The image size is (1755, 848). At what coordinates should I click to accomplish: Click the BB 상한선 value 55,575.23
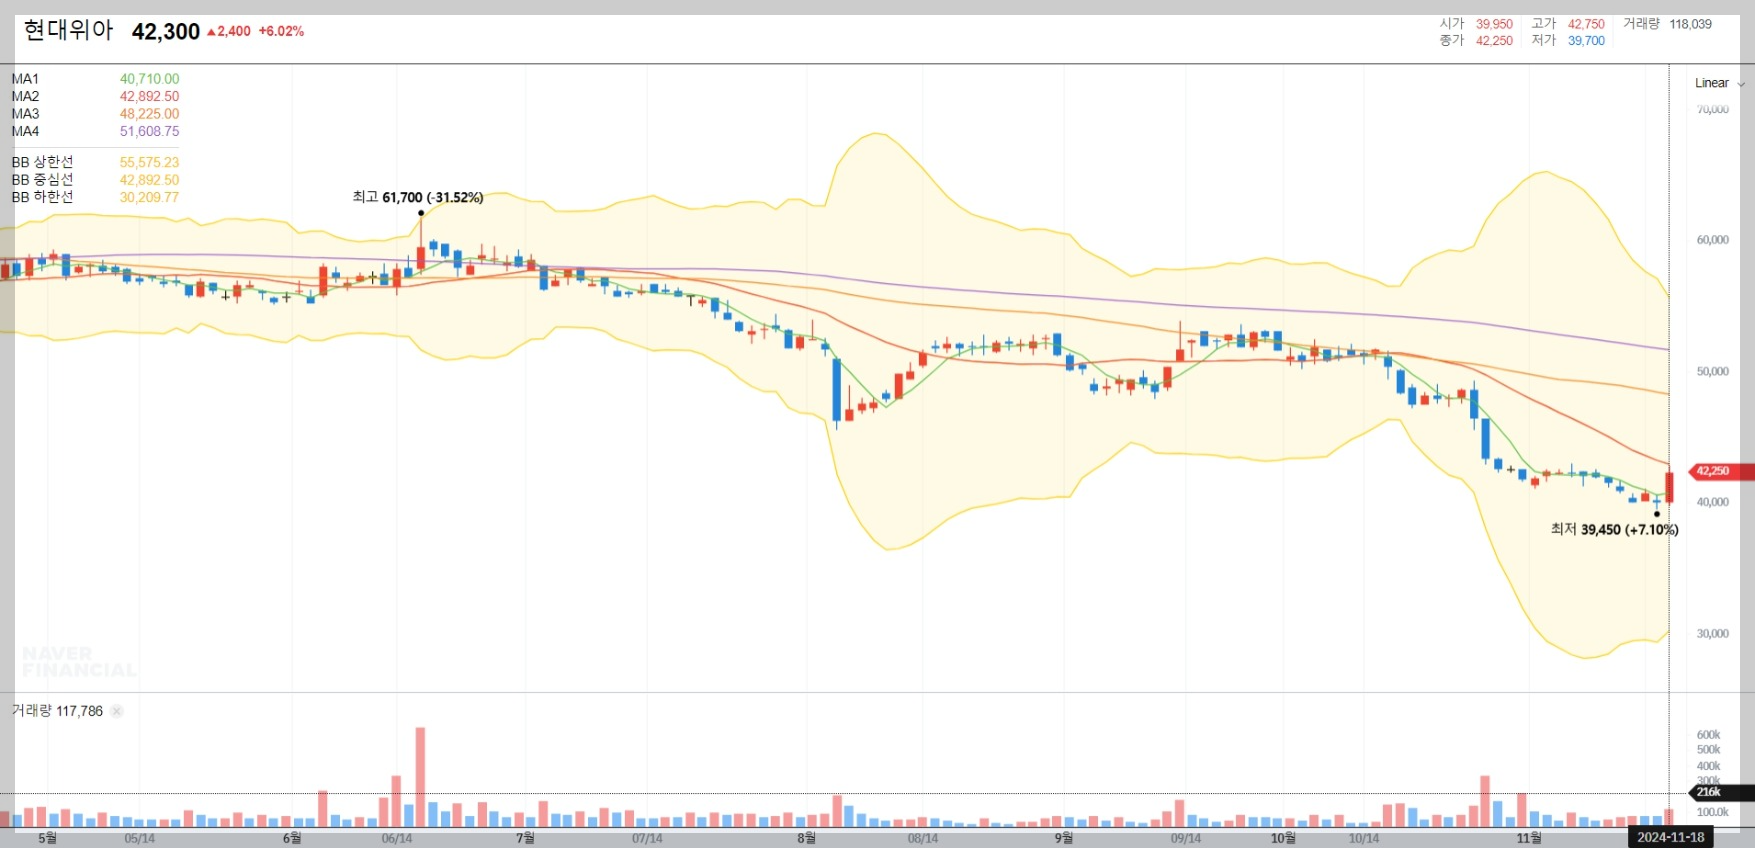point(150,162)
